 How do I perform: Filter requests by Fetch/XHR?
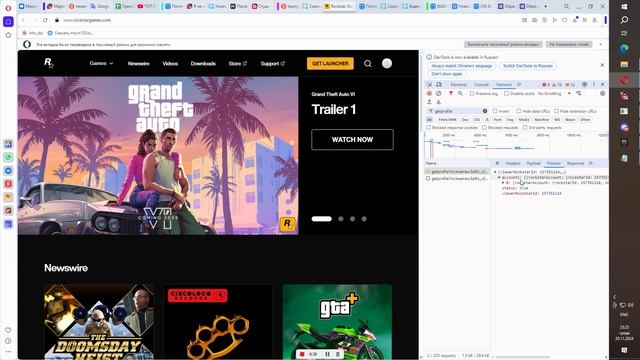pyautogui.click(x=448, y=120)
